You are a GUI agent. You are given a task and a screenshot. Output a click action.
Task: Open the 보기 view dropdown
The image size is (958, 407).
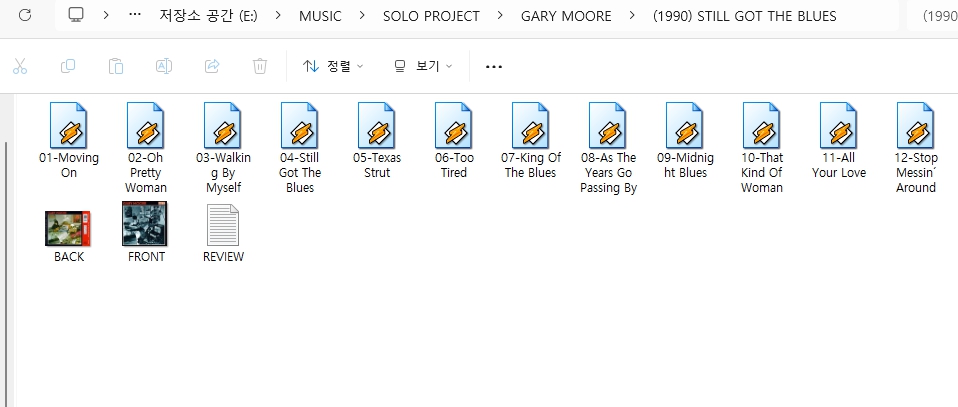click(x=423, y=66)
